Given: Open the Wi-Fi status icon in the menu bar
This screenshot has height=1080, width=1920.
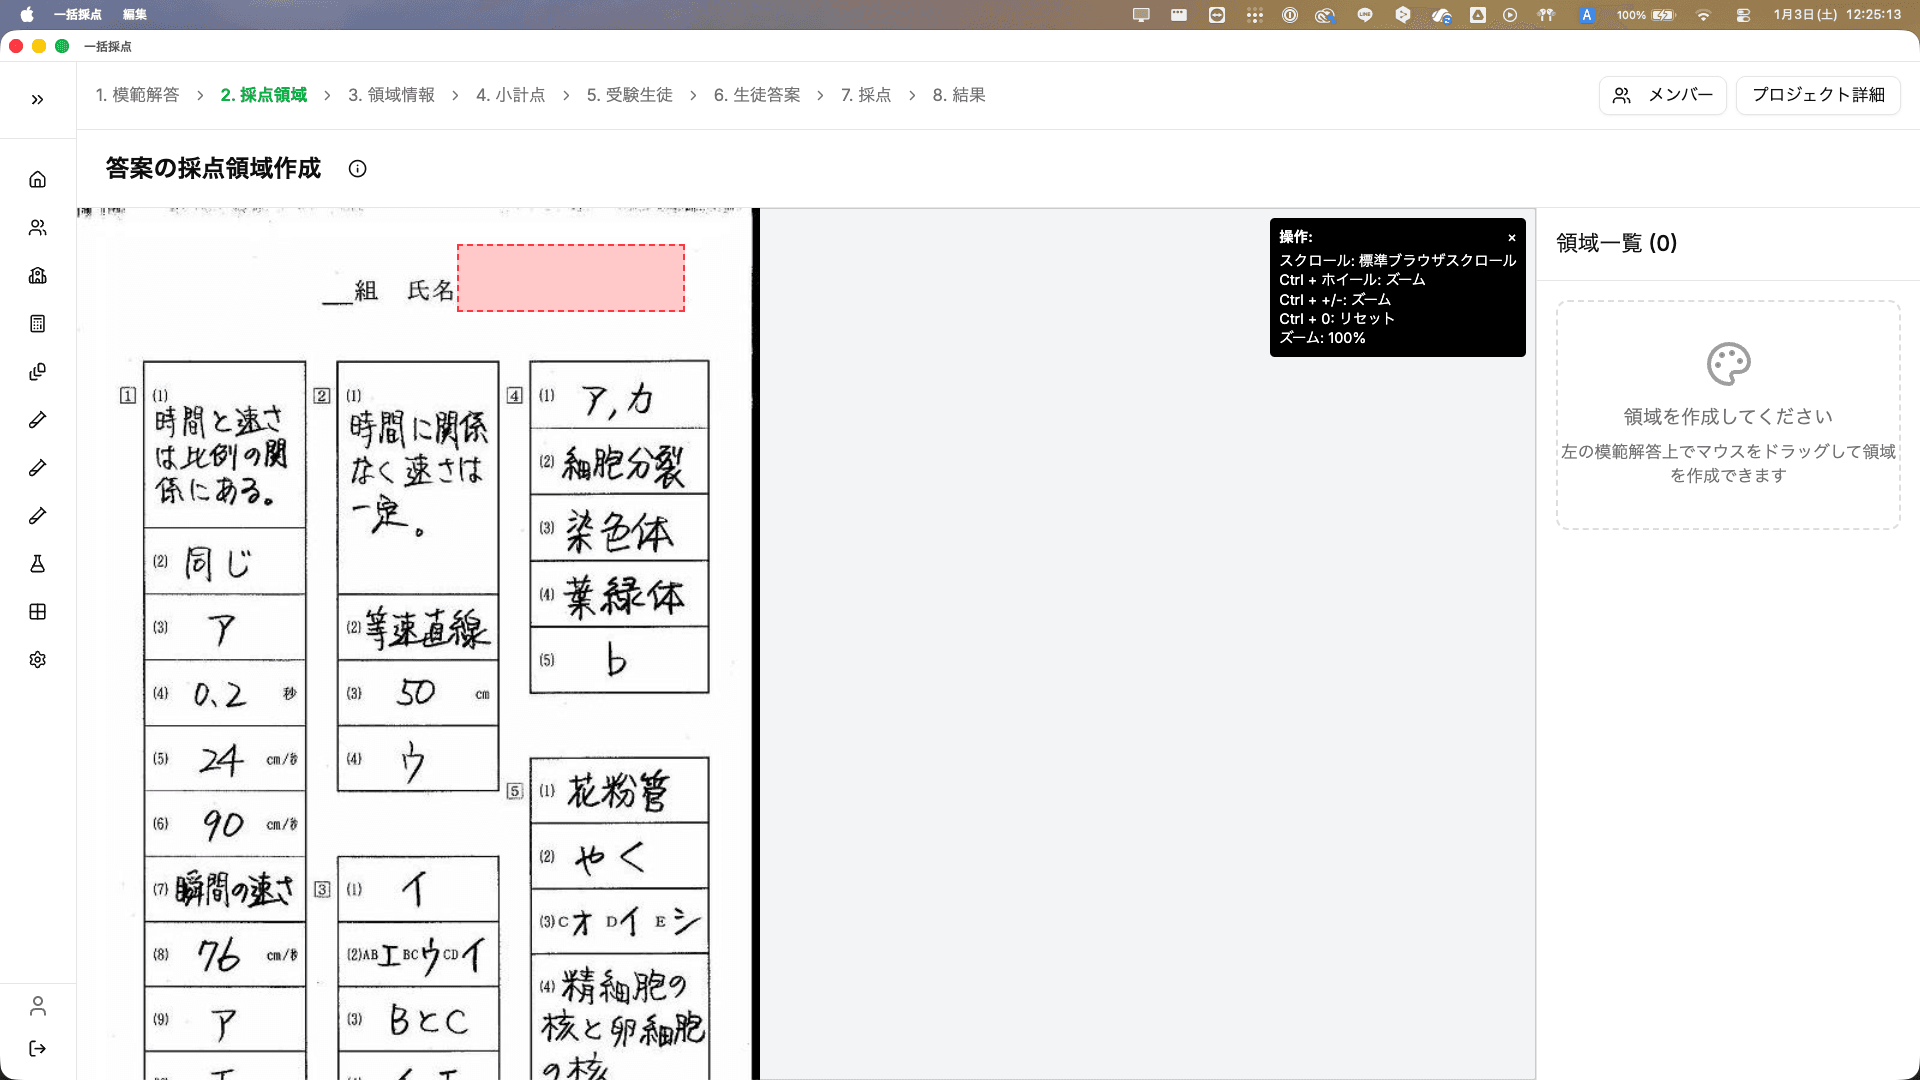Looking at the screenshot, I should [x=1703, y=15].
